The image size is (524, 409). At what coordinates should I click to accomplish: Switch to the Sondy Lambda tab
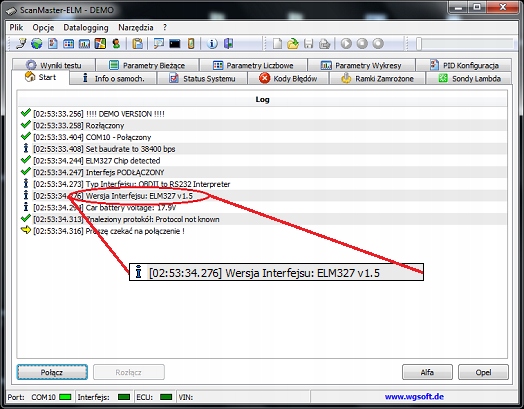[x=469, y=79]
